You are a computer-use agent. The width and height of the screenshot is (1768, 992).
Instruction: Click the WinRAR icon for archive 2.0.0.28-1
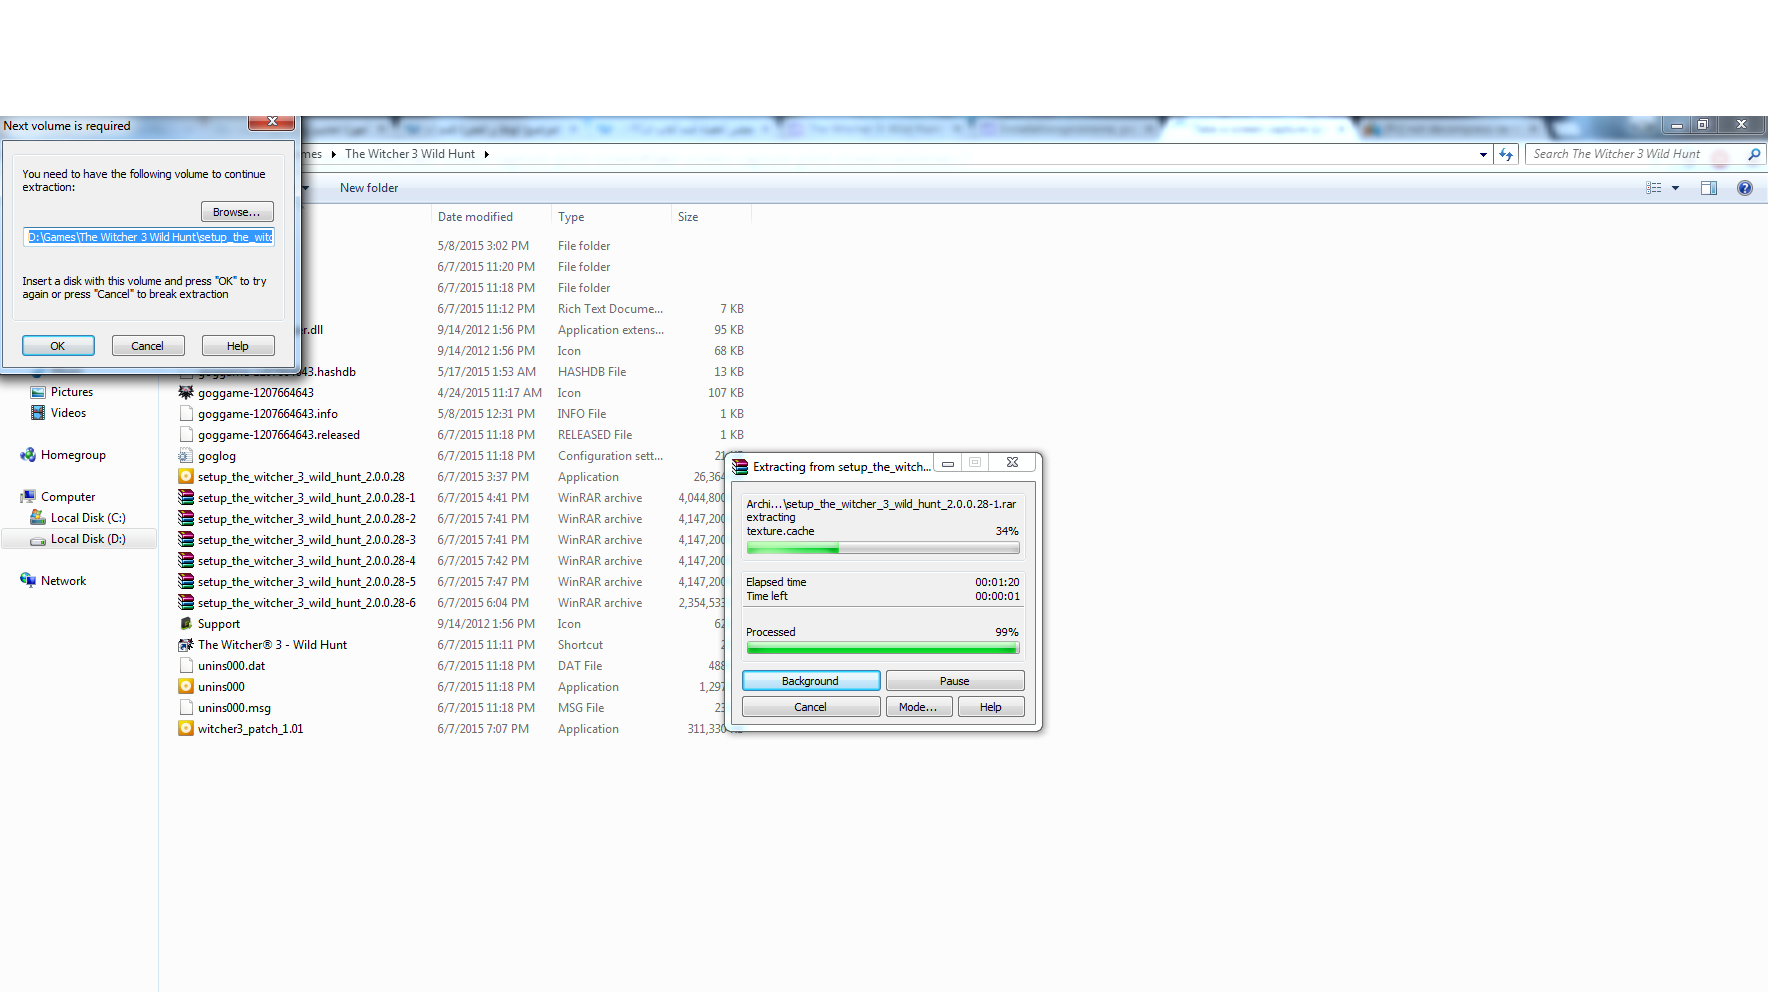(x=186, y=498)
